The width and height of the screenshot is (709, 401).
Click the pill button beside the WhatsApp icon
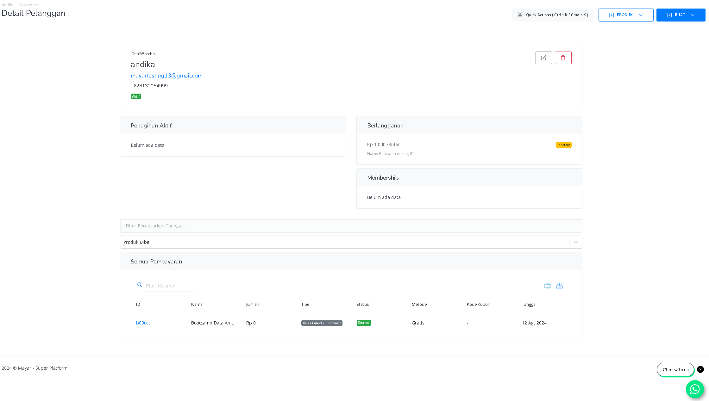[675, 370]
